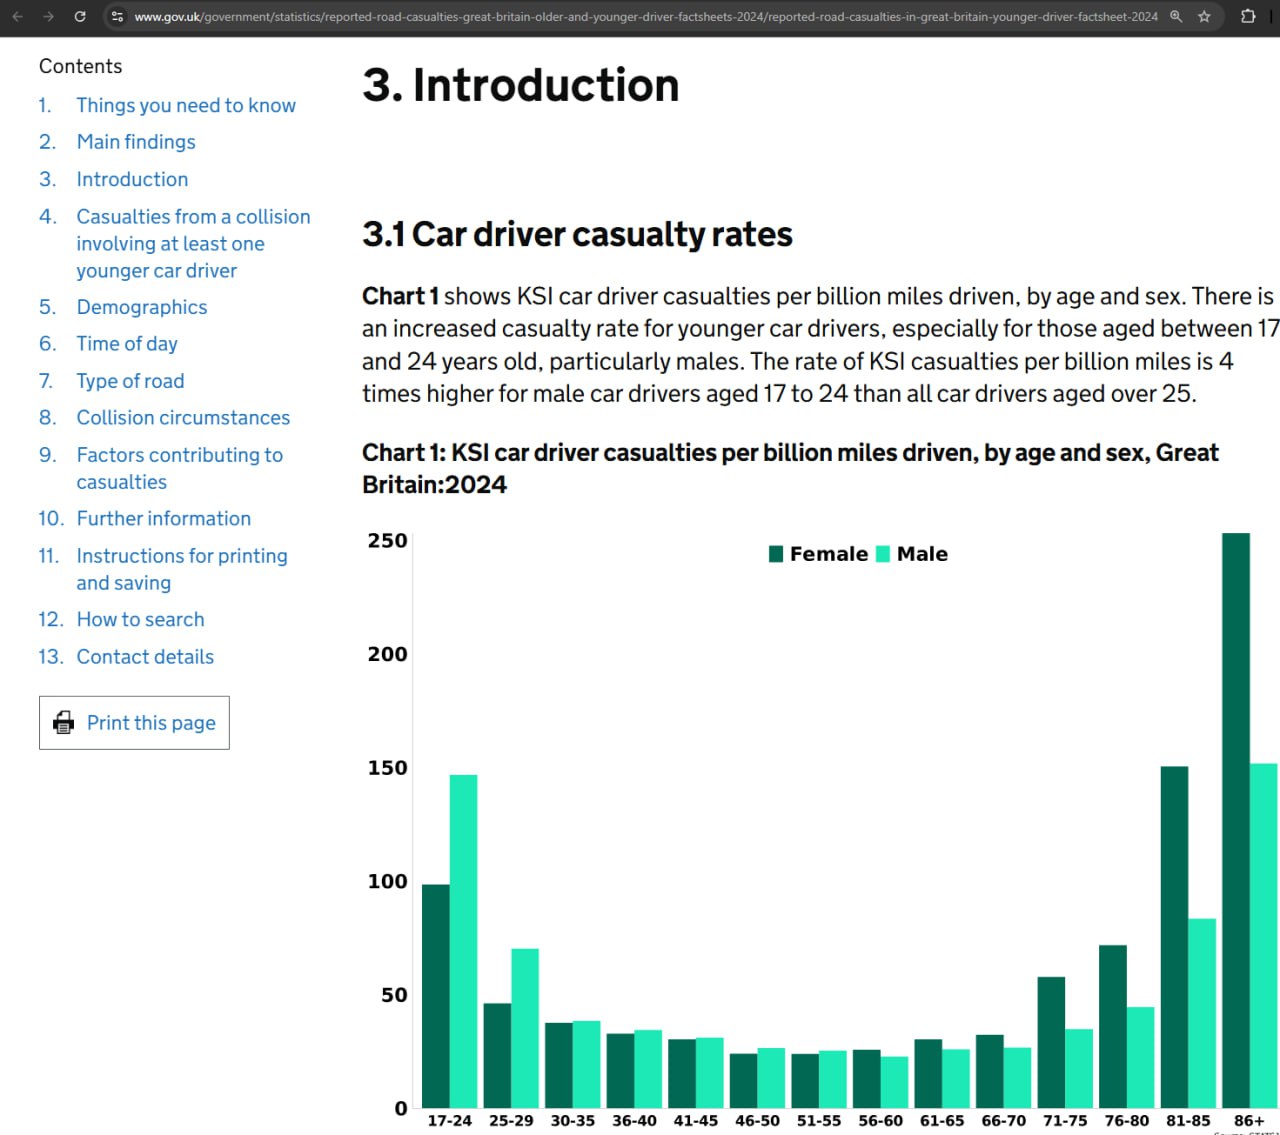This screenshot has height=1135, width=1280.
Task: Navigate to the Time of day section
Action: point(127,344)
